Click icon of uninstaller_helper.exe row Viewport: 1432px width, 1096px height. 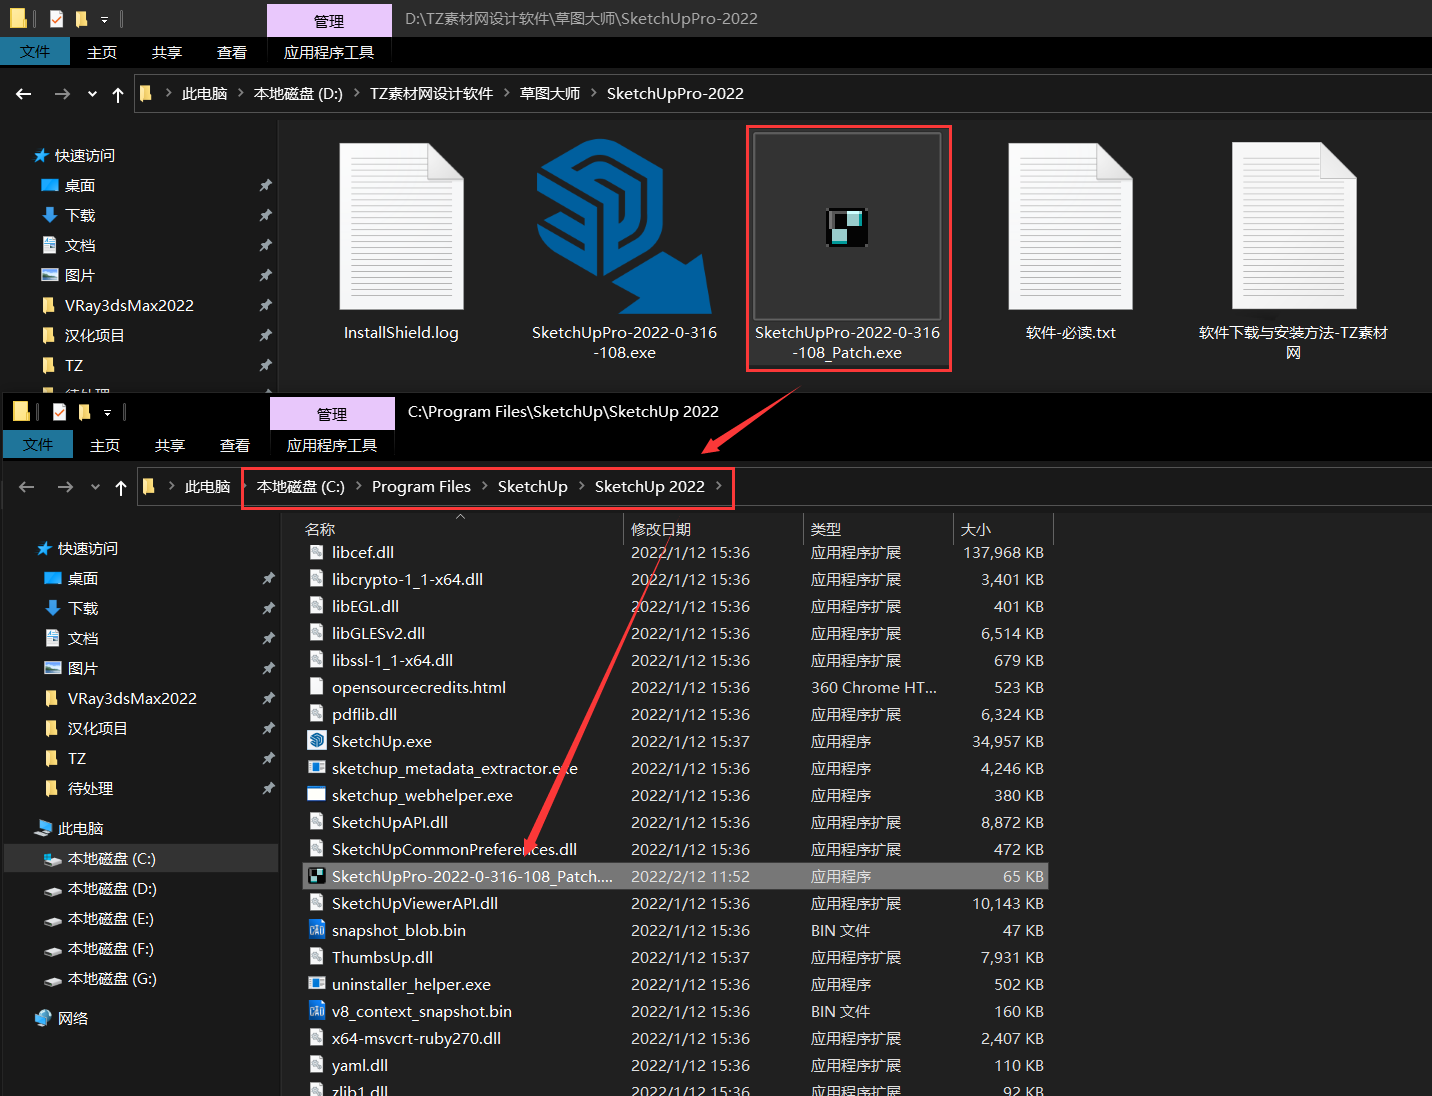click(317, 984)
